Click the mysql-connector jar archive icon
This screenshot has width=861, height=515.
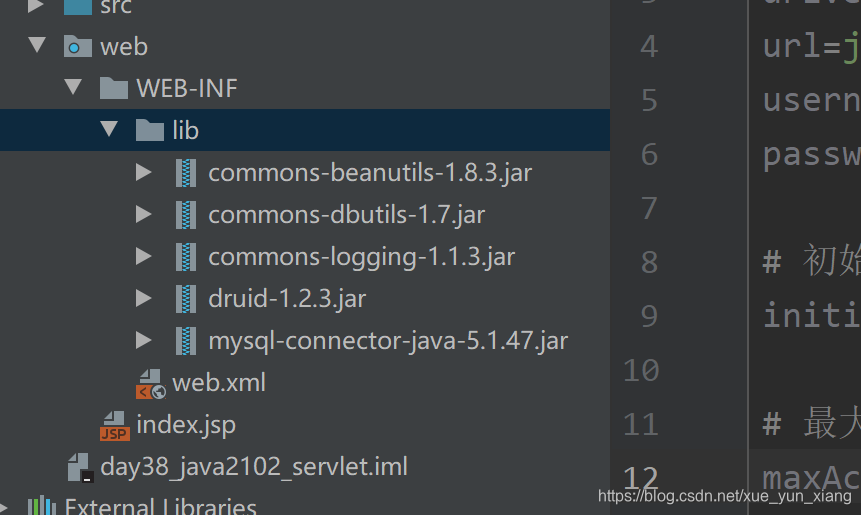[x=186, y=340]
